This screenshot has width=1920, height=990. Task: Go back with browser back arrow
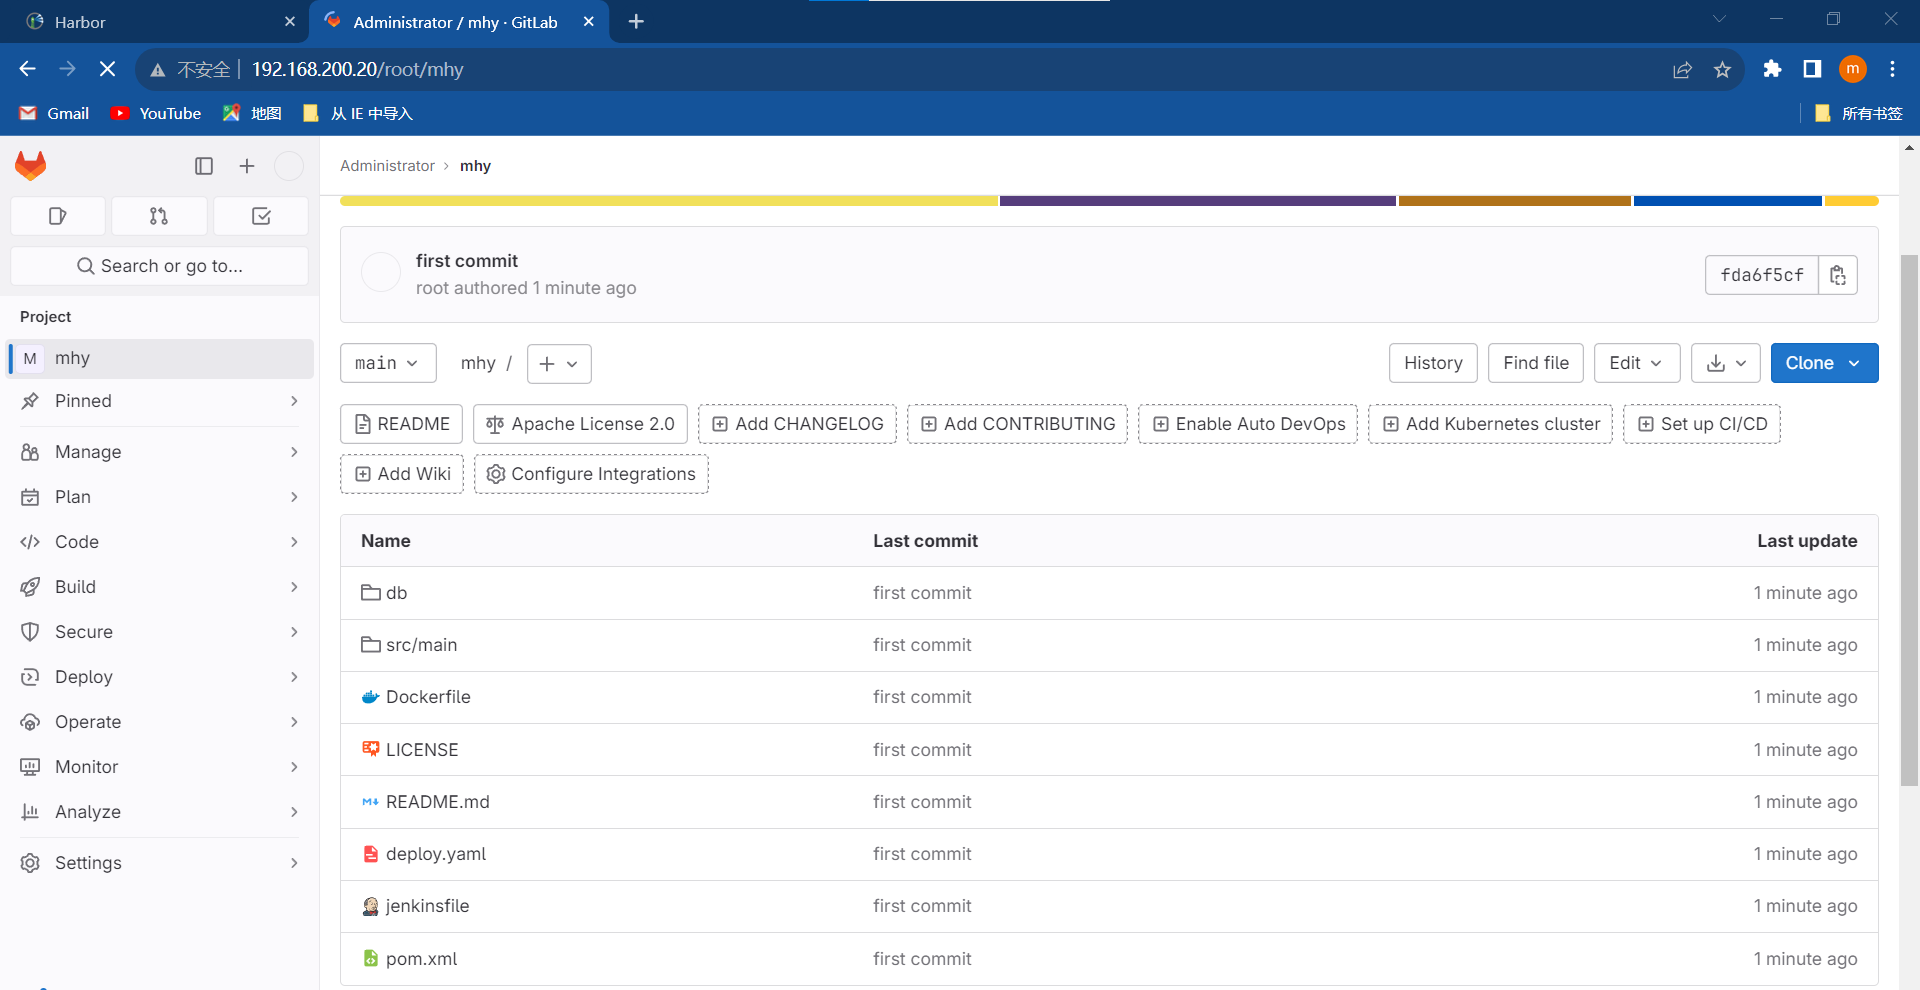[27, 69]
